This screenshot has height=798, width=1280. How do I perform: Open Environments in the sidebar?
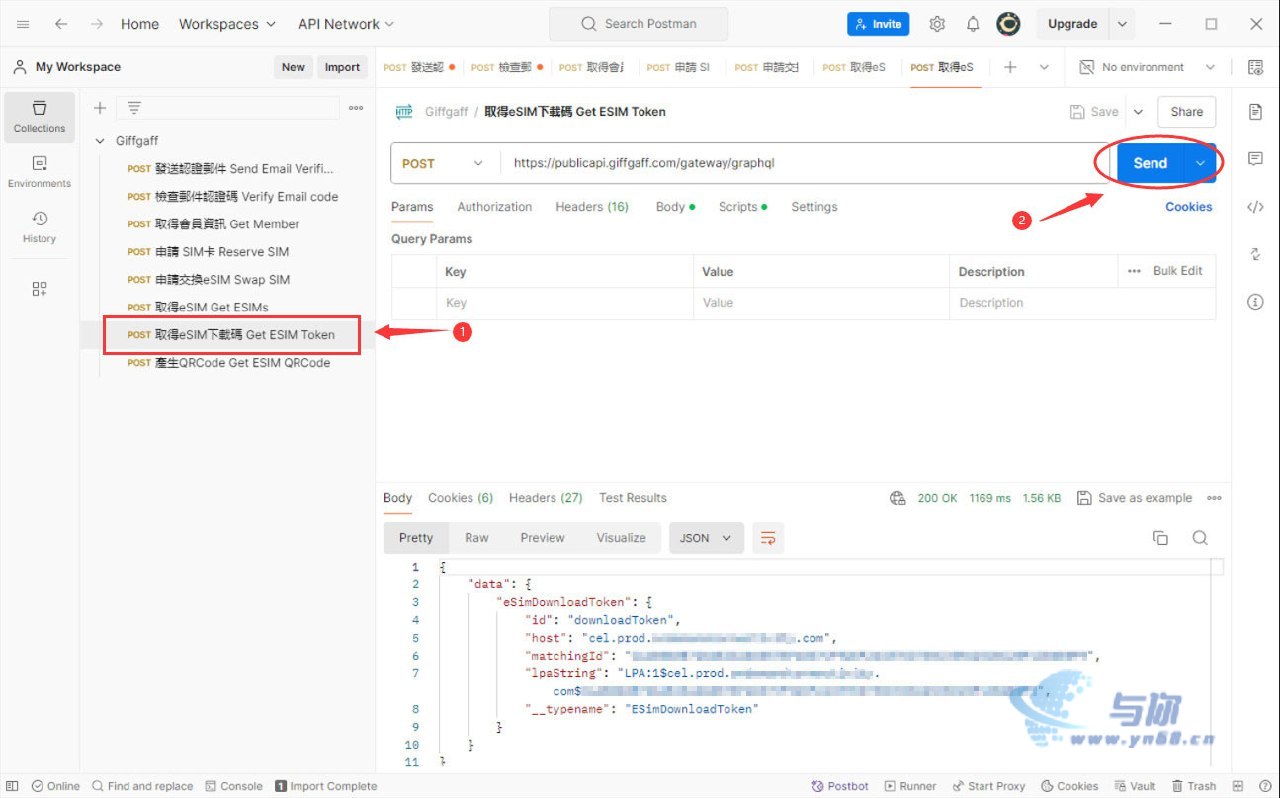[x=39, y=172]
